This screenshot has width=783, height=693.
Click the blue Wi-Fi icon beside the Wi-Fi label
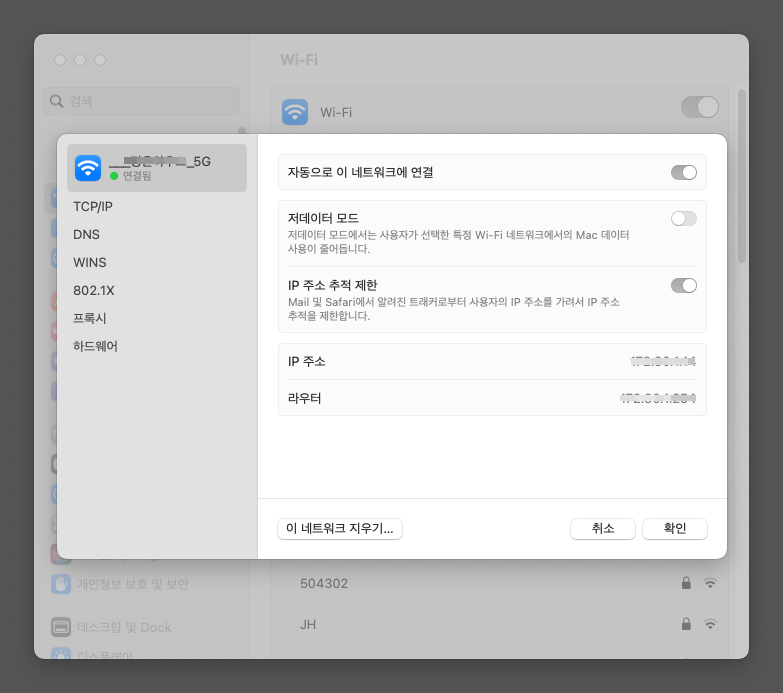pos(295,112)
